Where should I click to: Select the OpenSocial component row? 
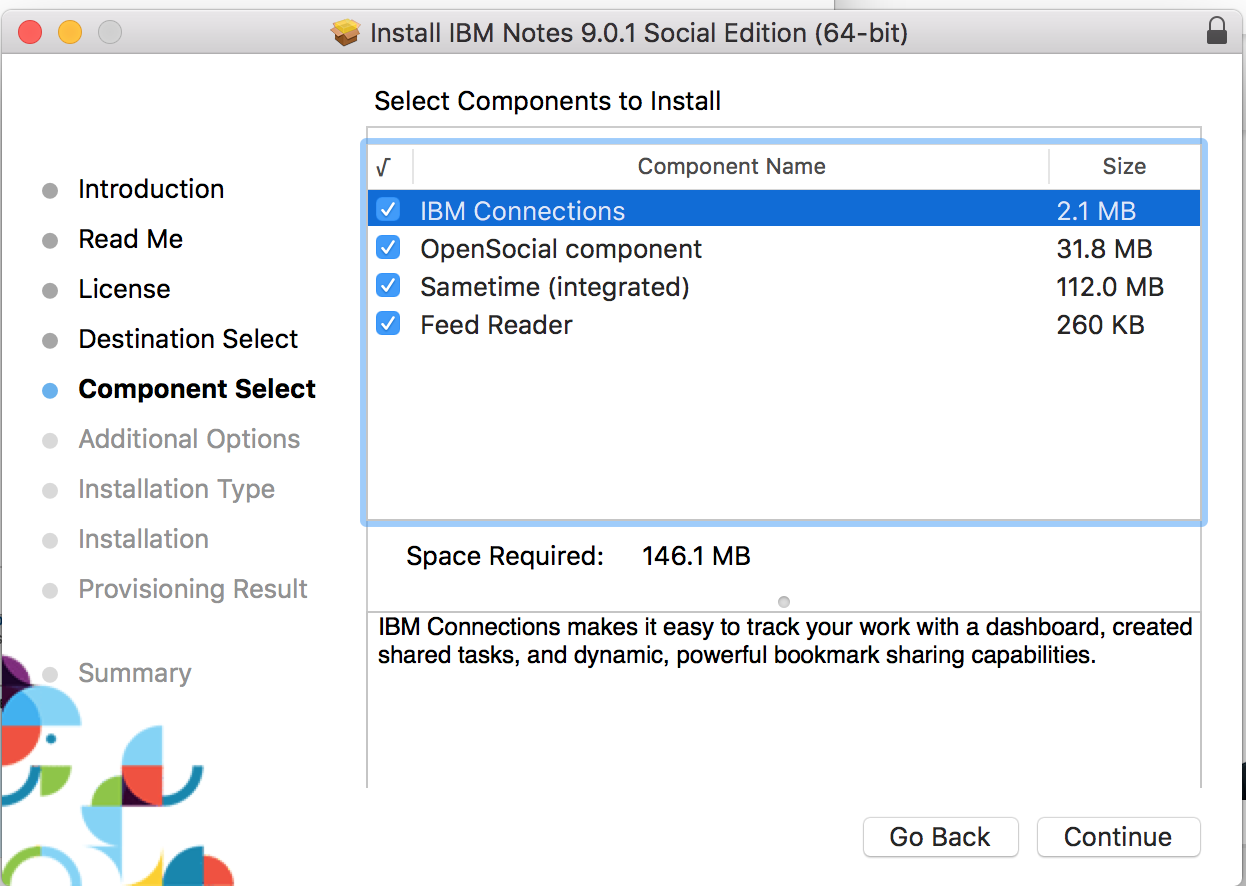784,248
